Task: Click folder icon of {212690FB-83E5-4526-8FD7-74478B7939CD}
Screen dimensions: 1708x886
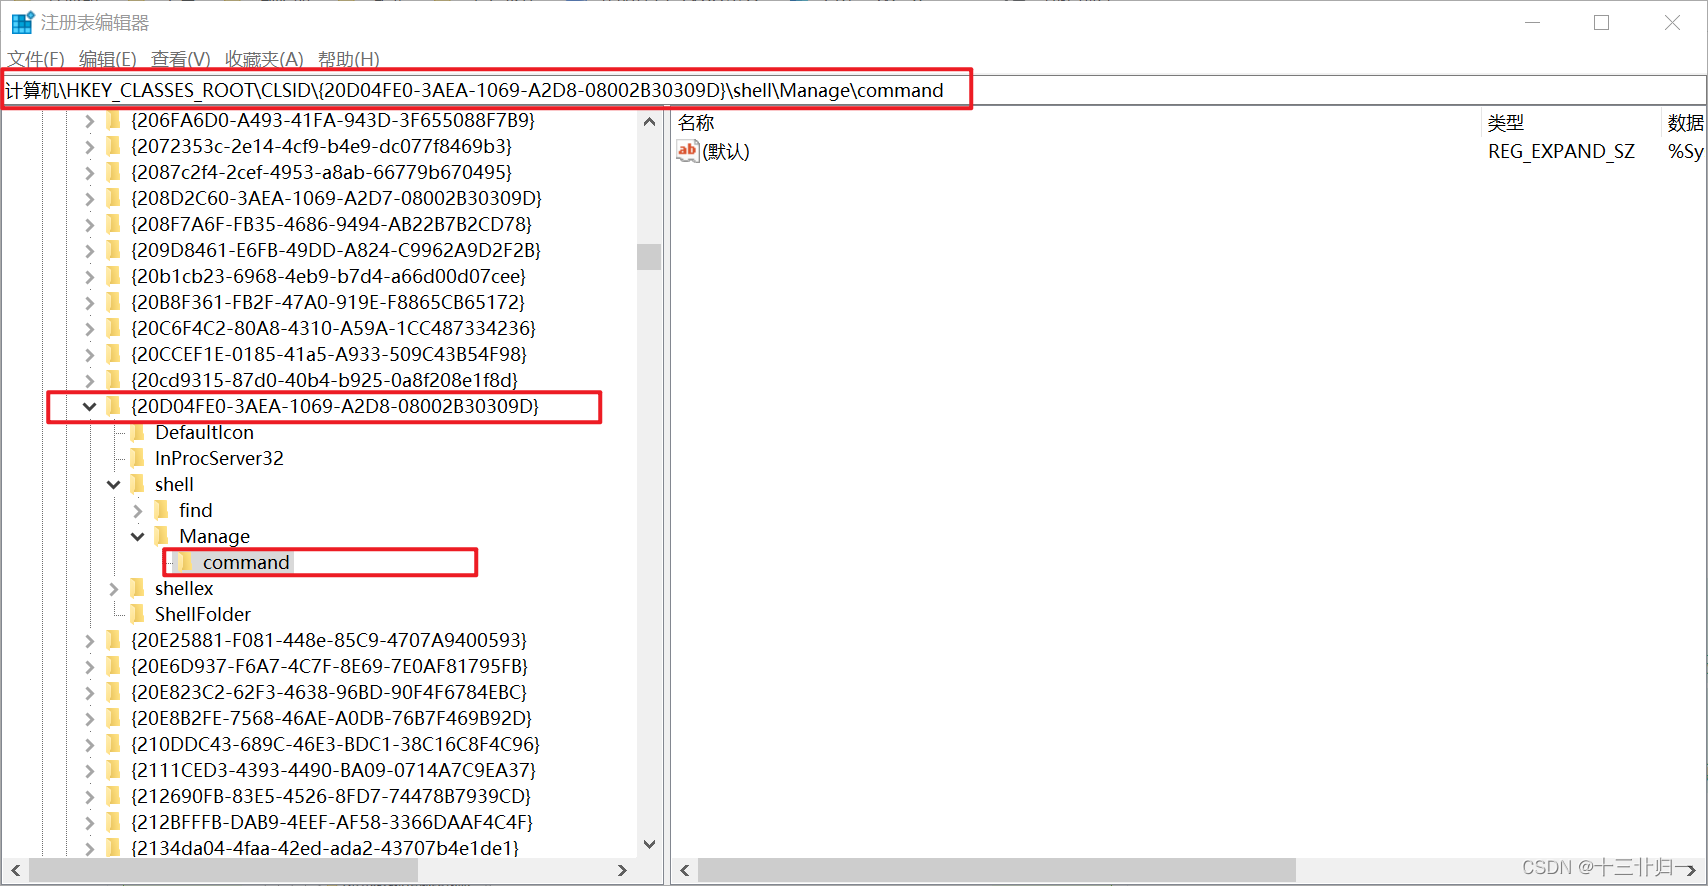Action: coord(113,796)
